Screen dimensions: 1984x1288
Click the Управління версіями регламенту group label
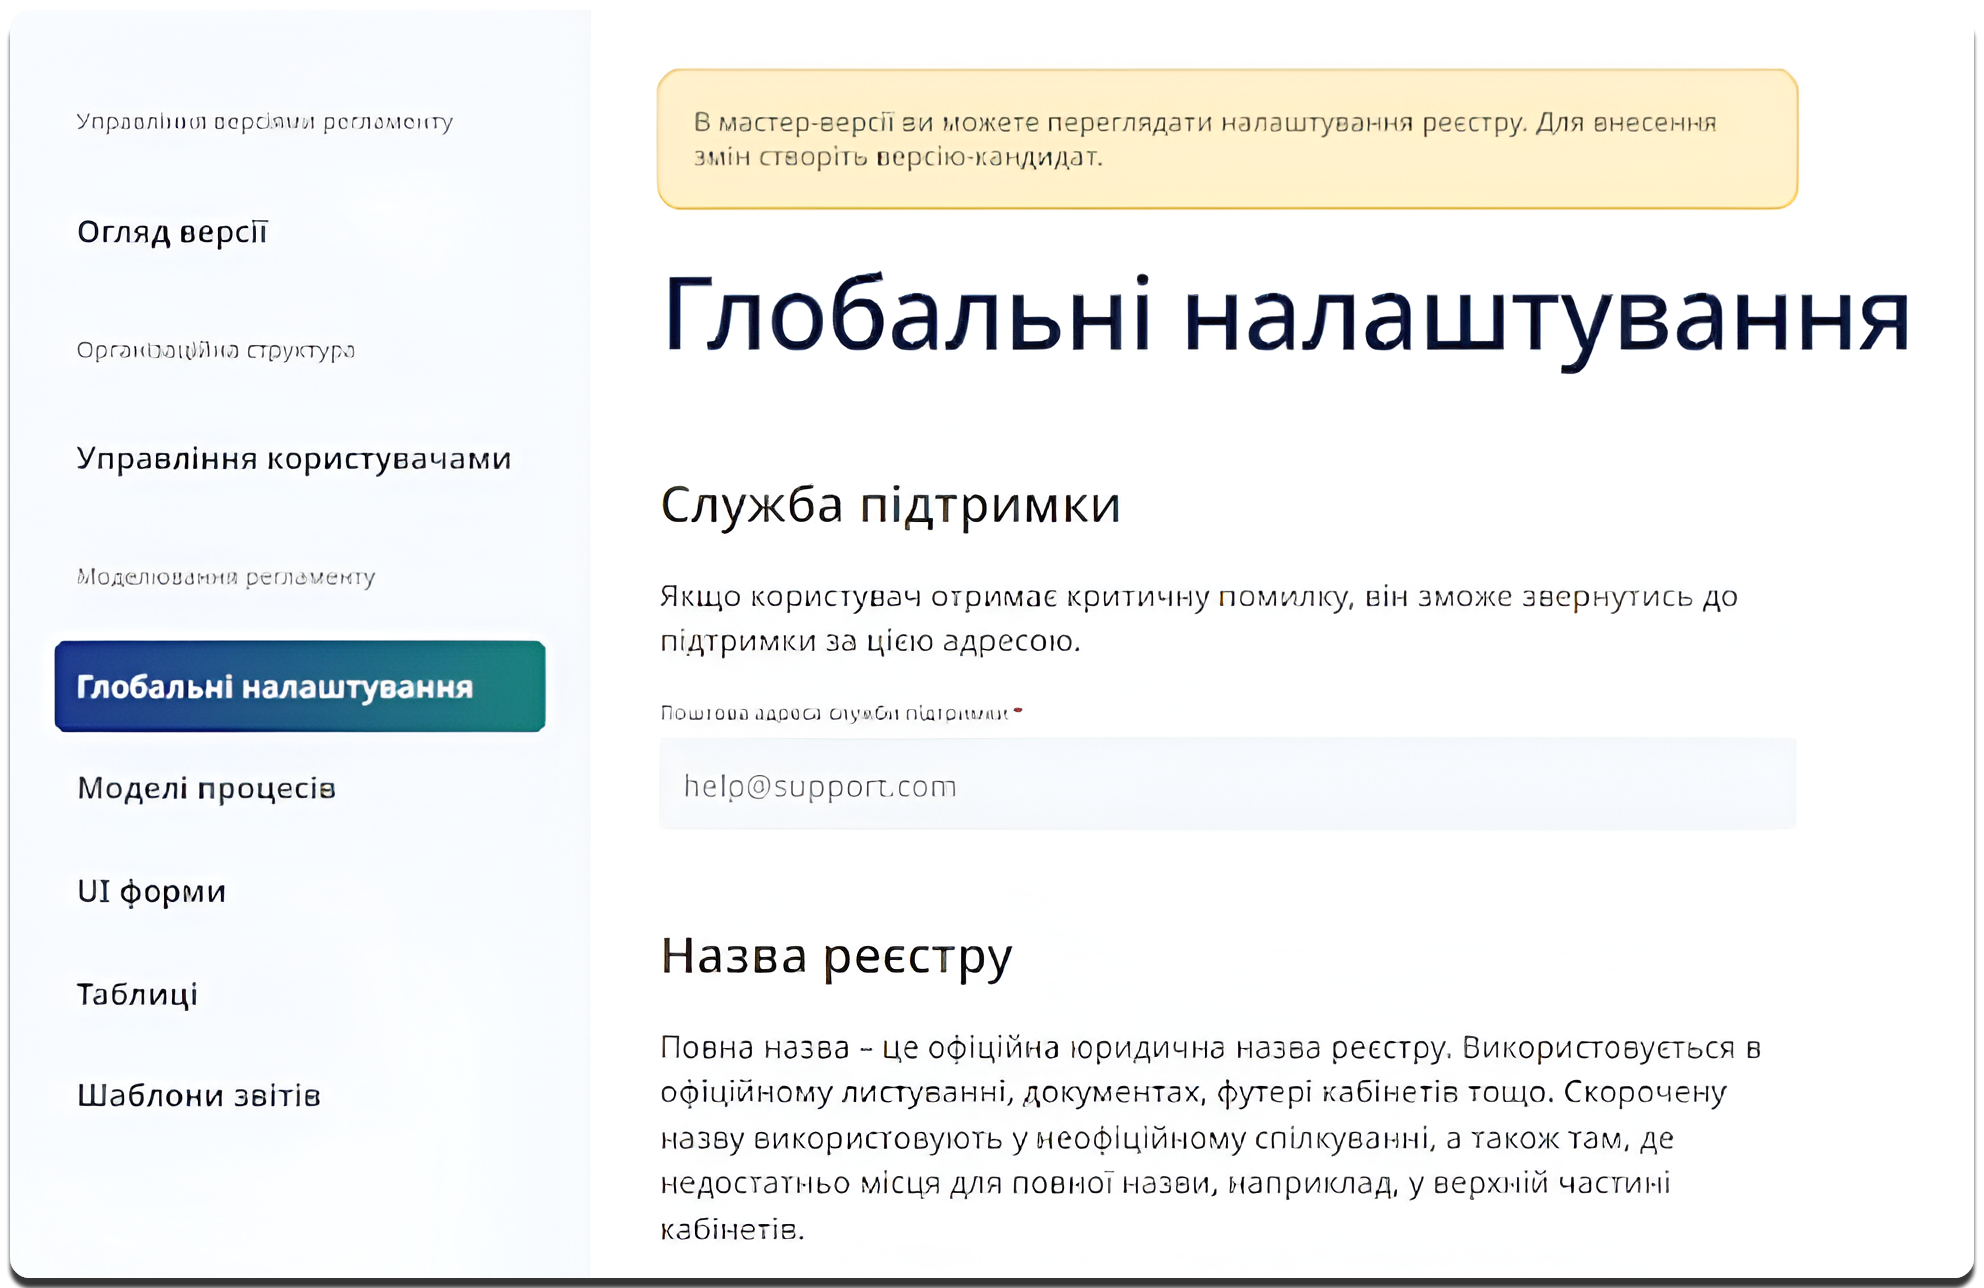pyautogui.click(x=265, y=121)
